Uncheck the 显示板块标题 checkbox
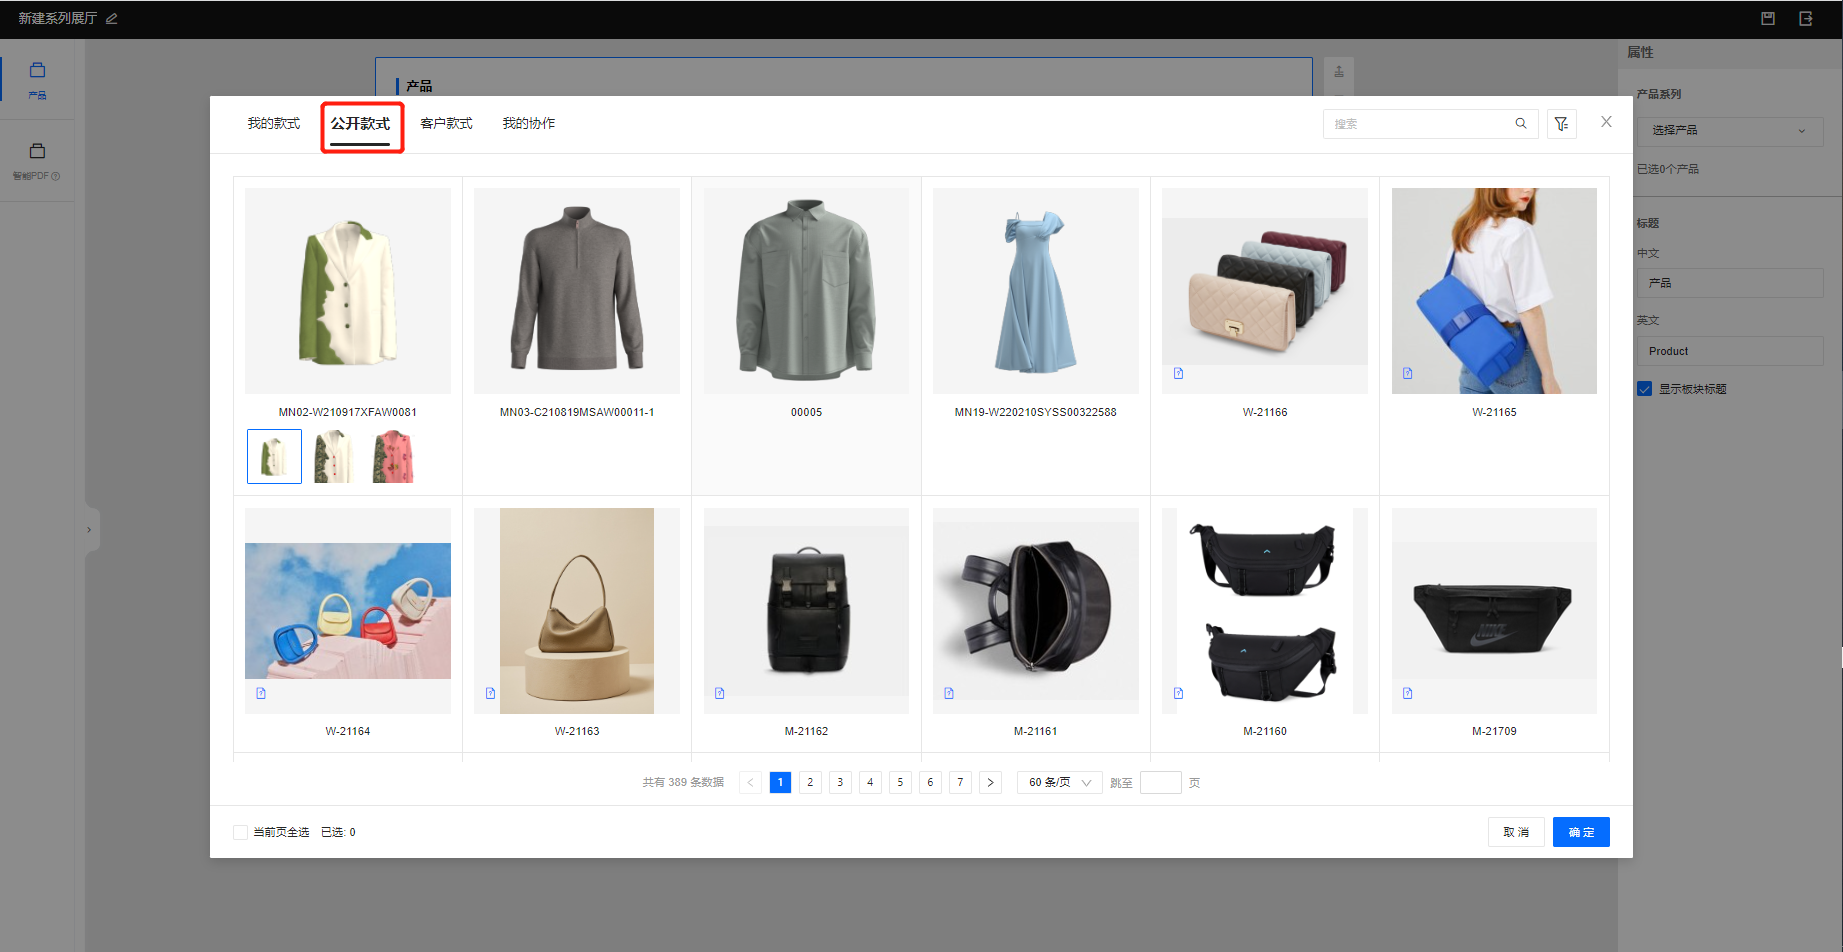The image size is (1843, 952). coord(1644,389)
